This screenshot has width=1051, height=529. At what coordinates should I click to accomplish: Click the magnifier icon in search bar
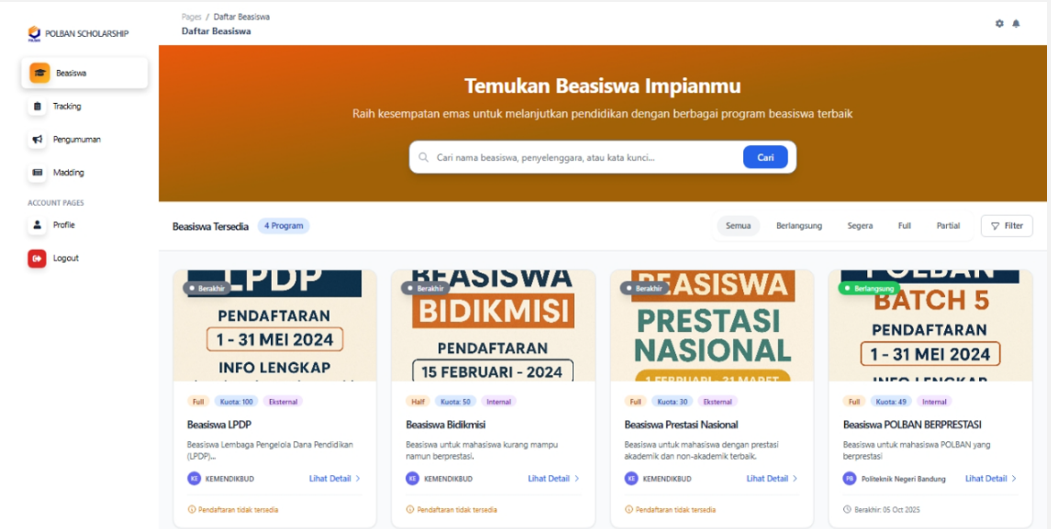click(423, 158)
